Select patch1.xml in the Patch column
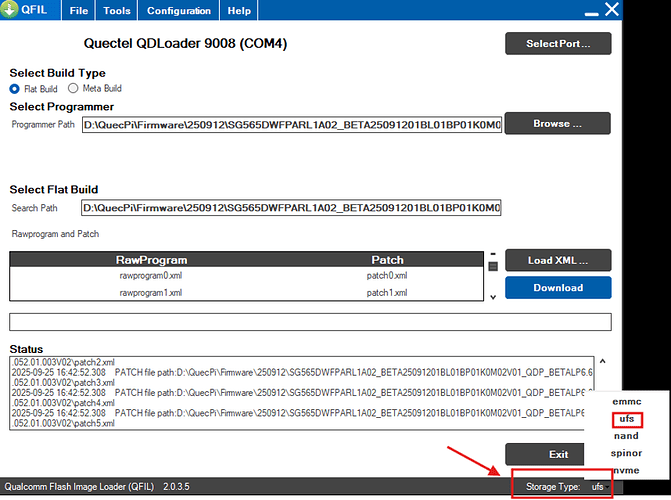 pos(387,293)
